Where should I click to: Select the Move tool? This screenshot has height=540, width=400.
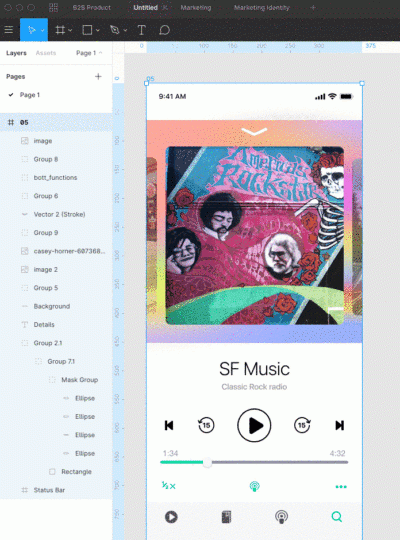pos(31,30)
